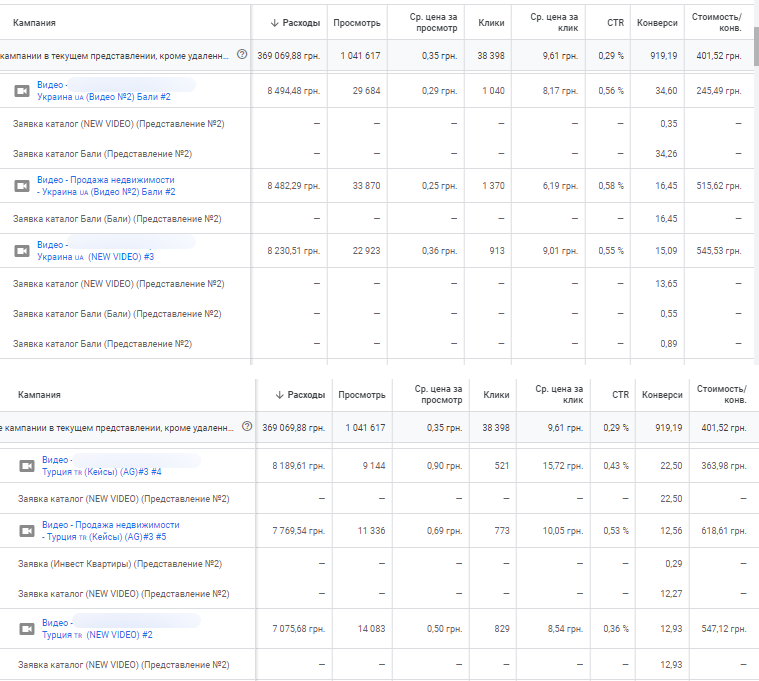Sort by Просмотры column in lower table
The height and width of the screenshot is (681, 759).
[x=362, y=395]
